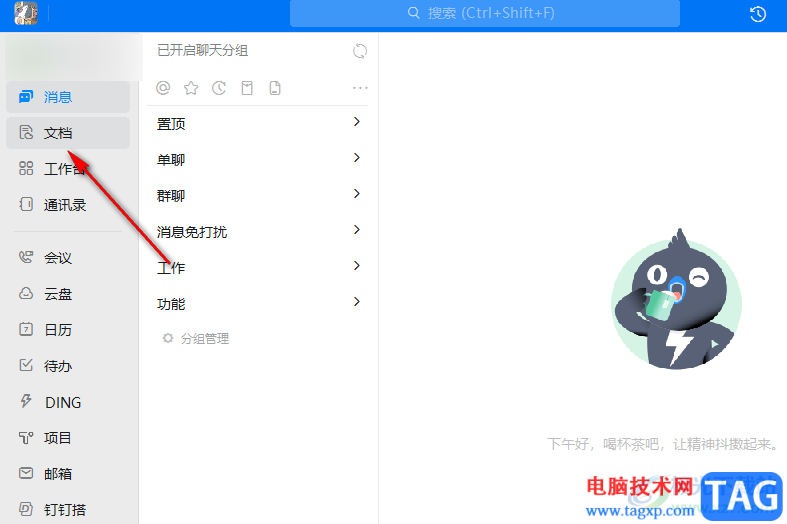Open 文档 in the left sidebar
The width and height of the screenshot is (787, 524).
68,133
